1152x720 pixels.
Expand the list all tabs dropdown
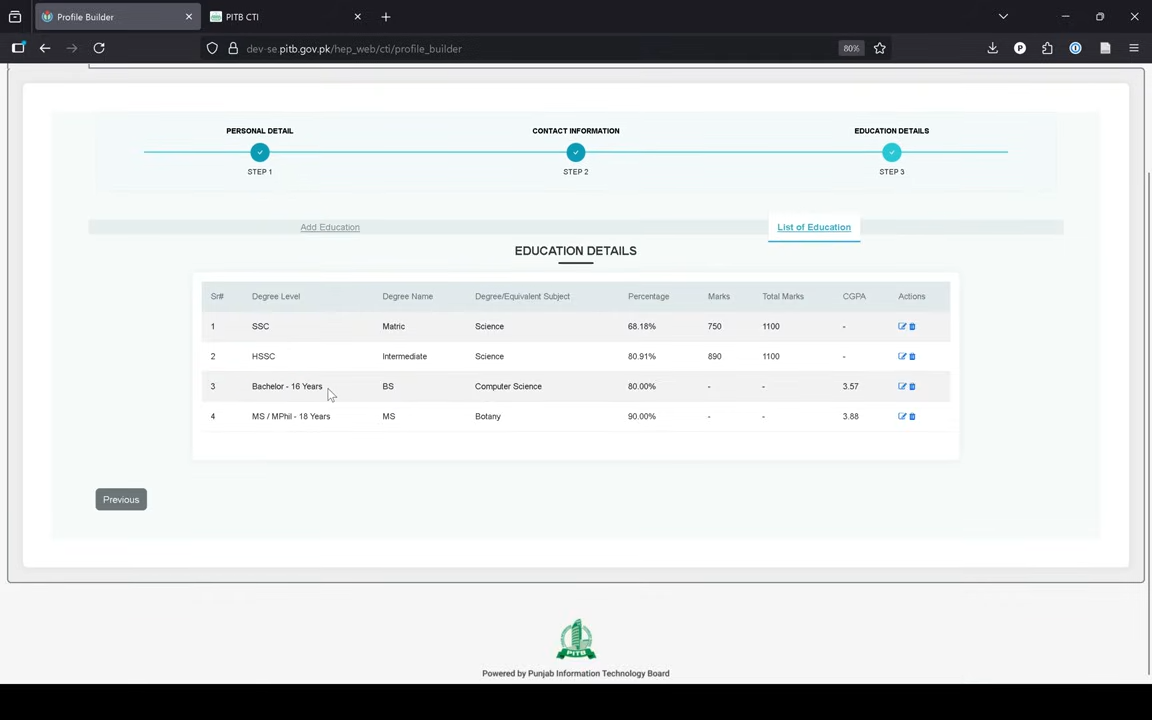(x=1003, y=17)
